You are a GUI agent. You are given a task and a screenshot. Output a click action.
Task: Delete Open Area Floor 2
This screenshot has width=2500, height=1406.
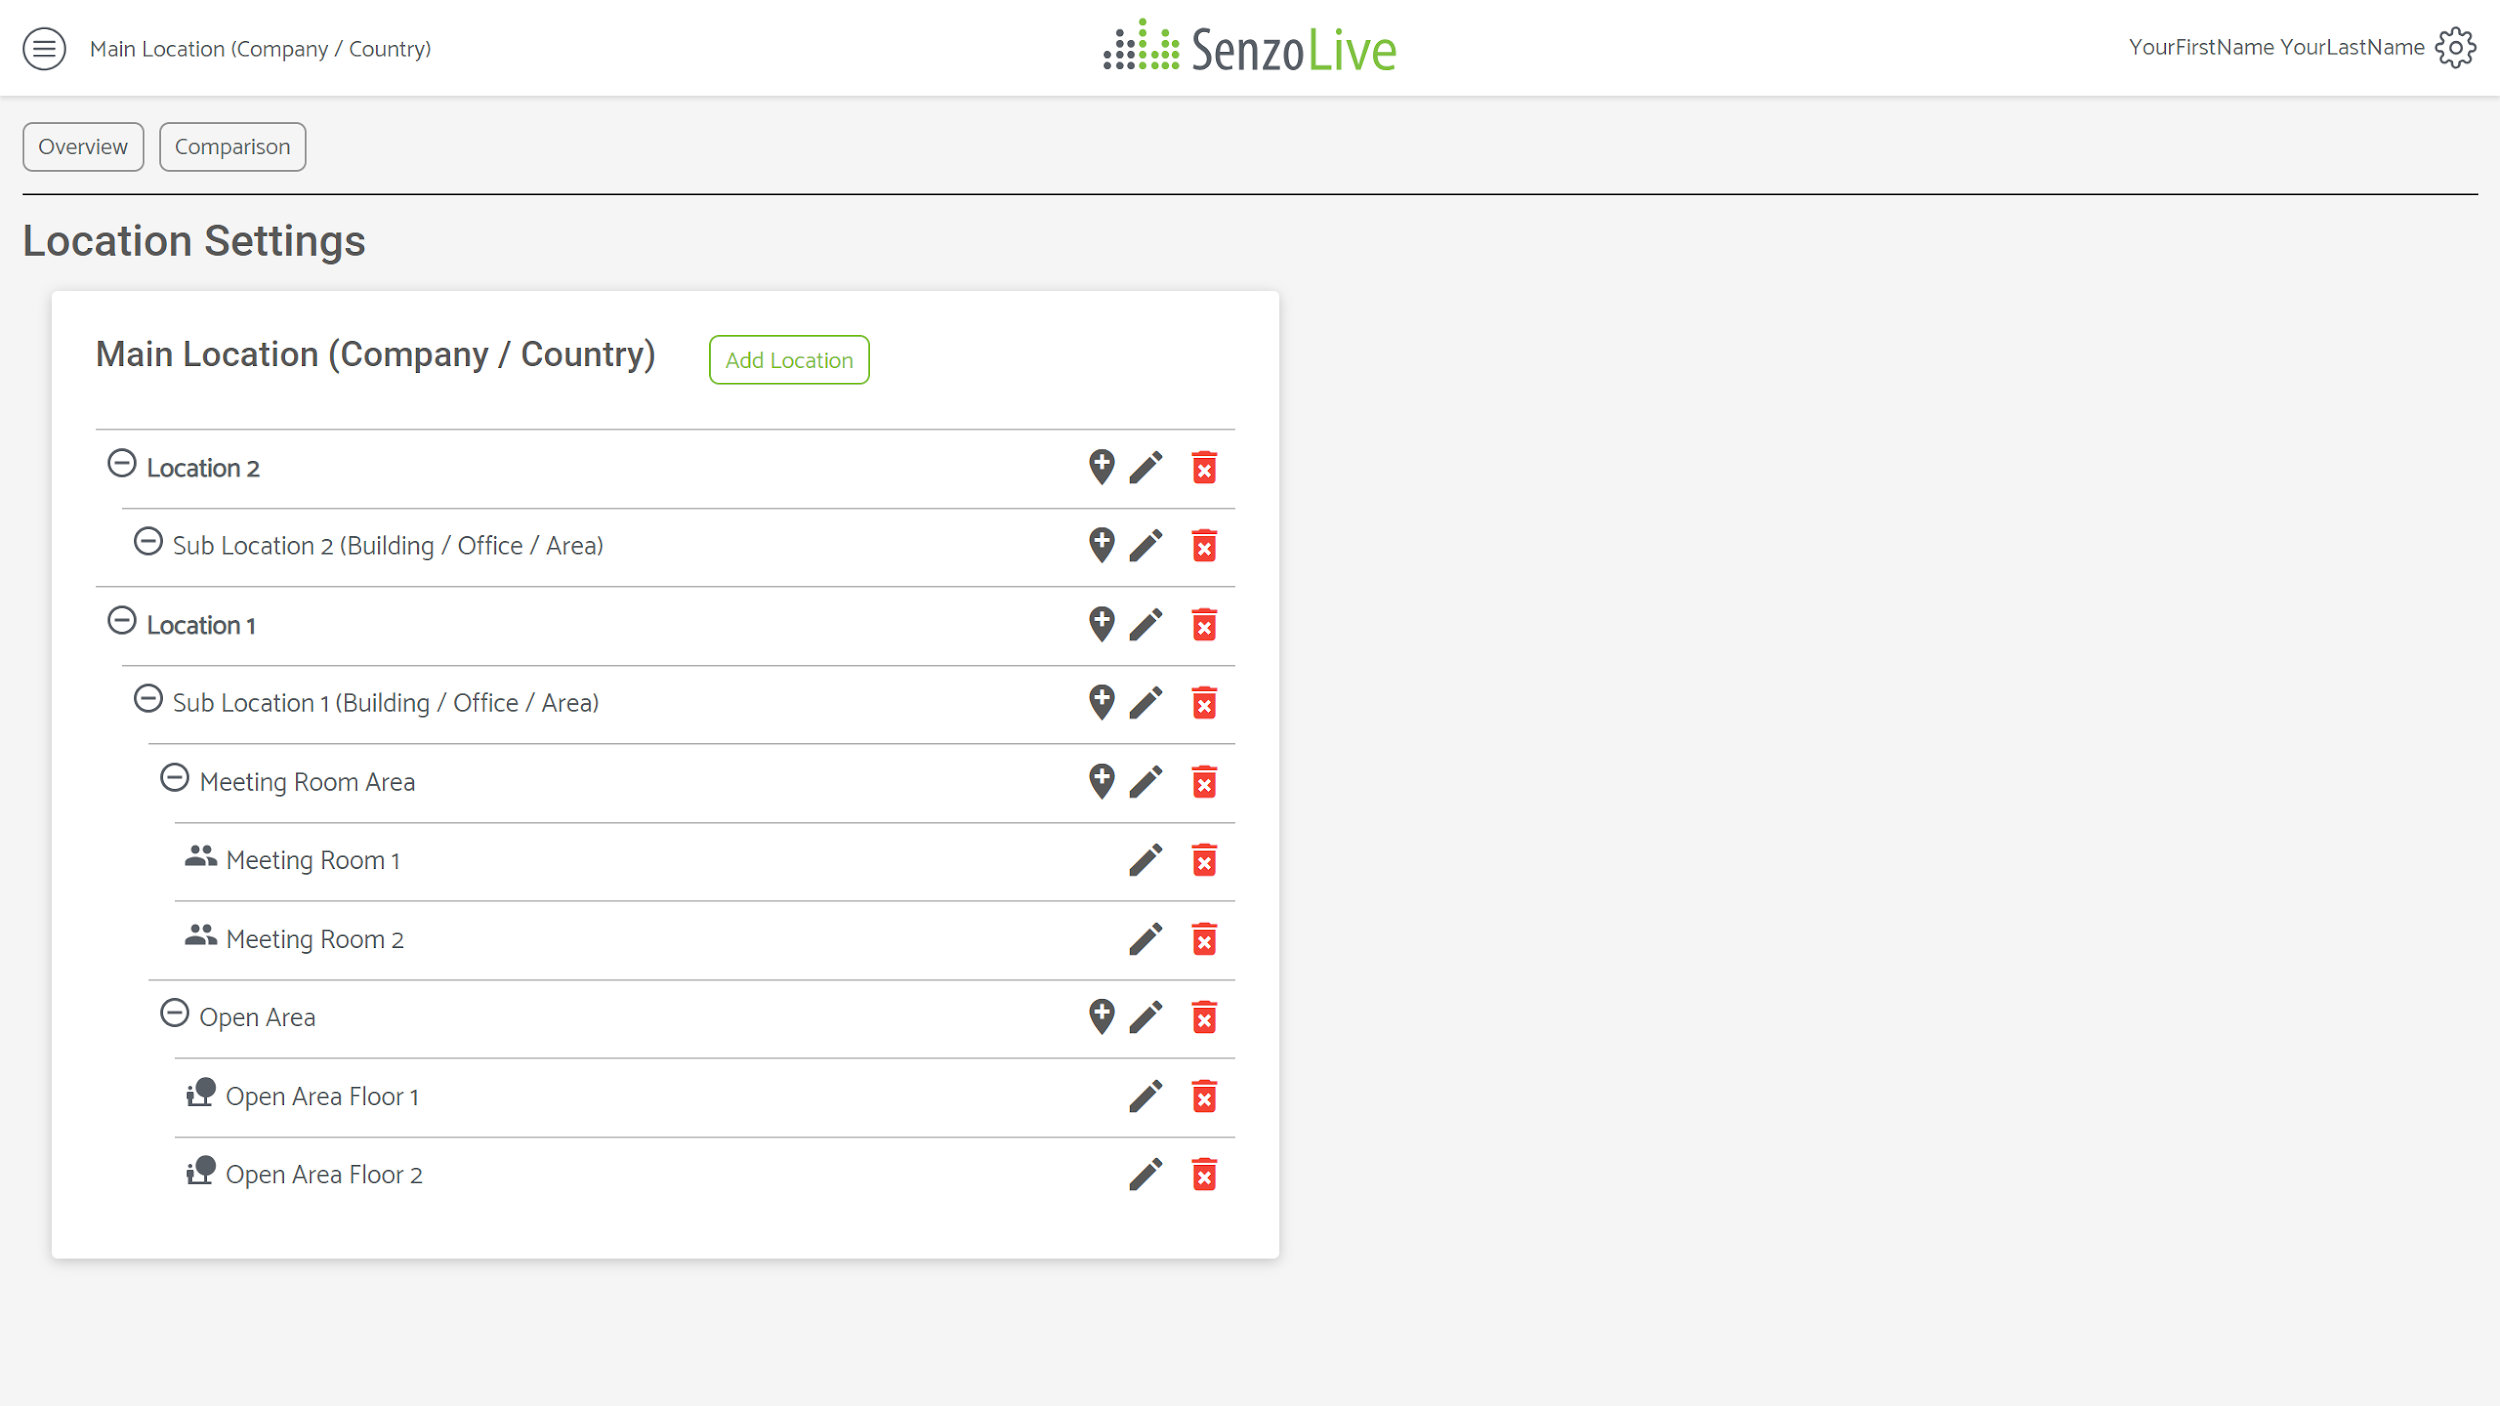point(1204,1173)
